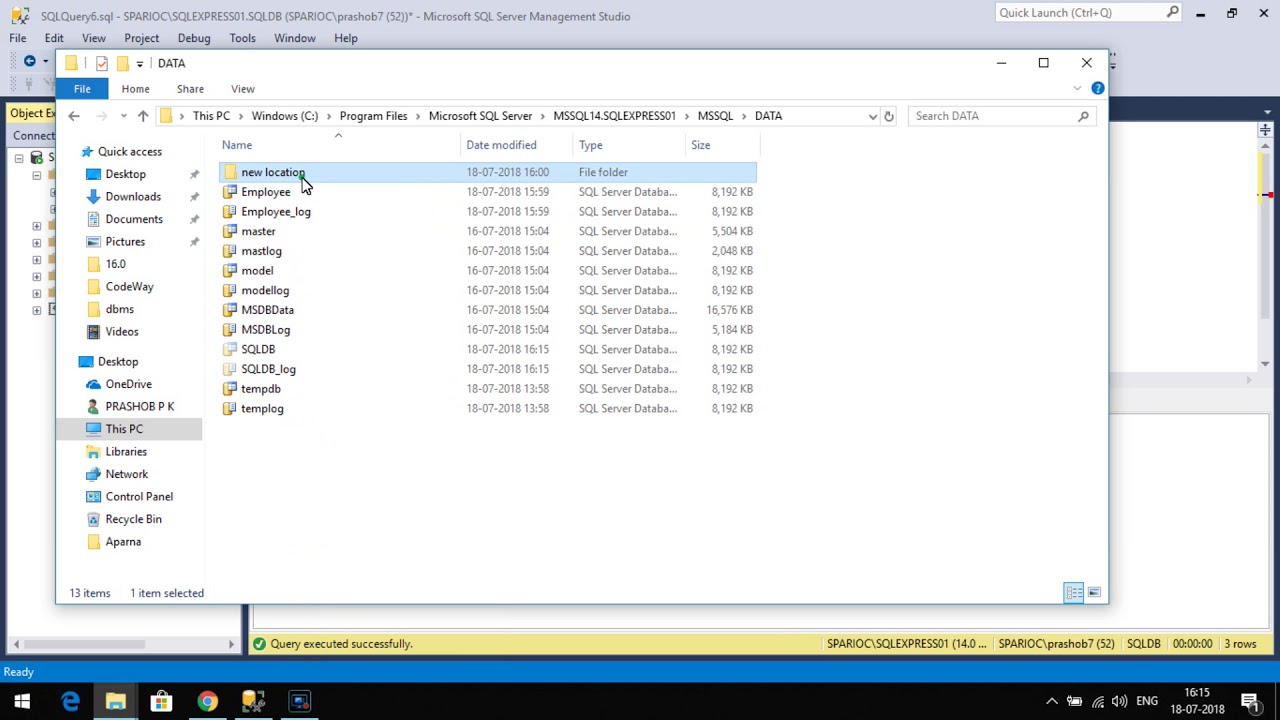This screenshot has width=1280, height=720.
Task: Open the File ribbon tab in Explorer
Action: point(82,89)
